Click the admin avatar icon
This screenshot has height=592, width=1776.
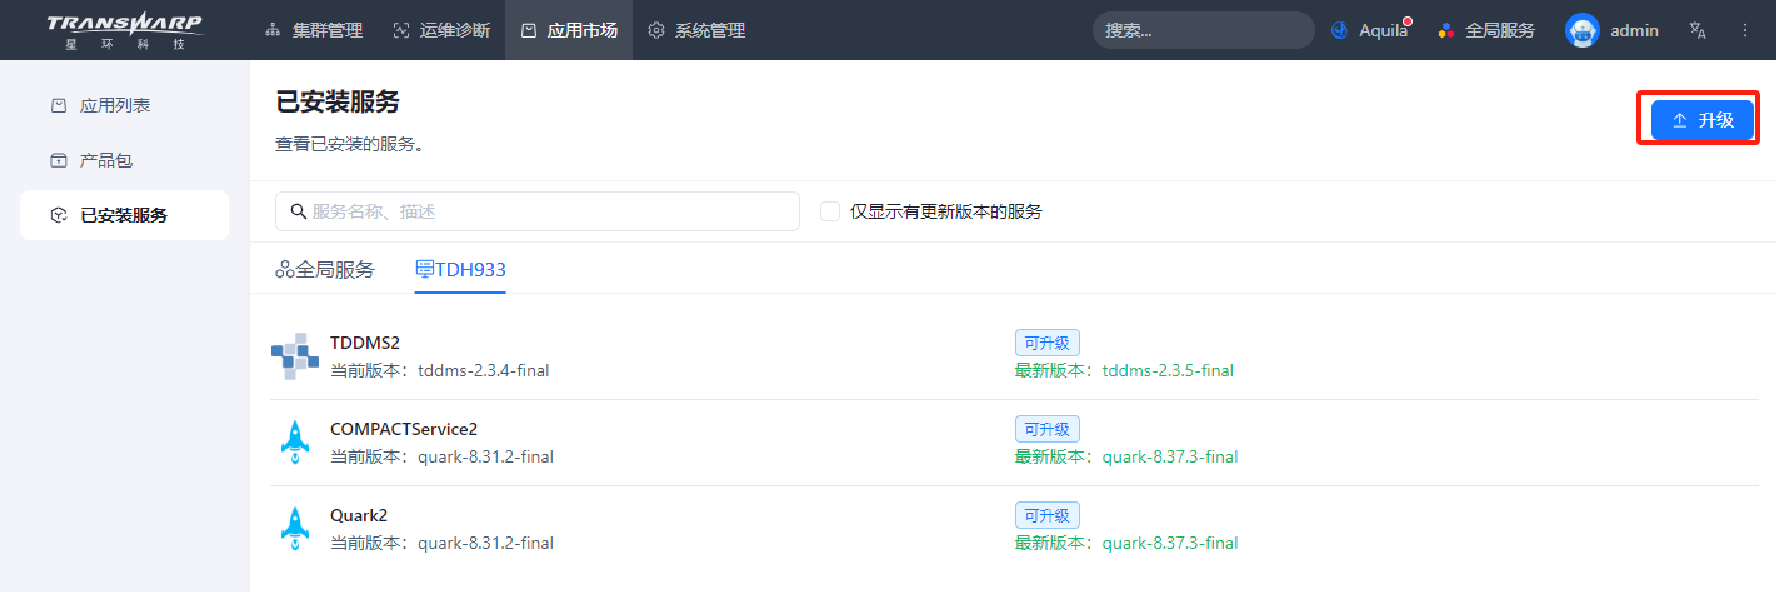click(x=1582, y=30)
